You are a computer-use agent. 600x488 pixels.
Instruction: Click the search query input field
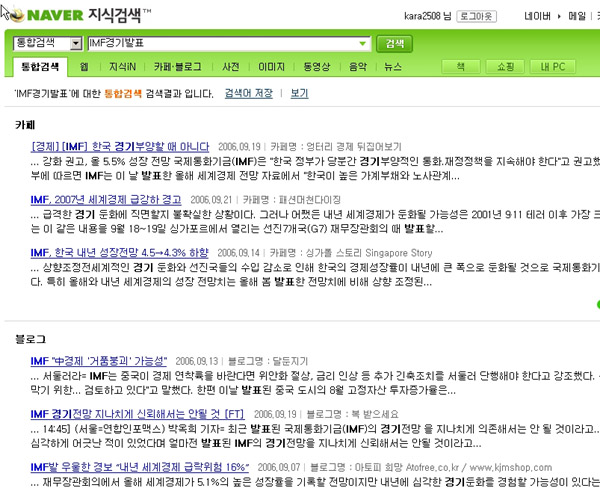tap(229, 43)
